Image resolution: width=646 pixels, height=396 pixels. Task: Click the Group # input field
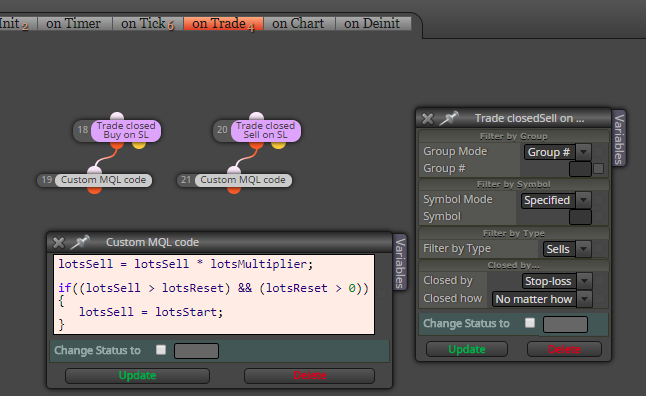580,169
